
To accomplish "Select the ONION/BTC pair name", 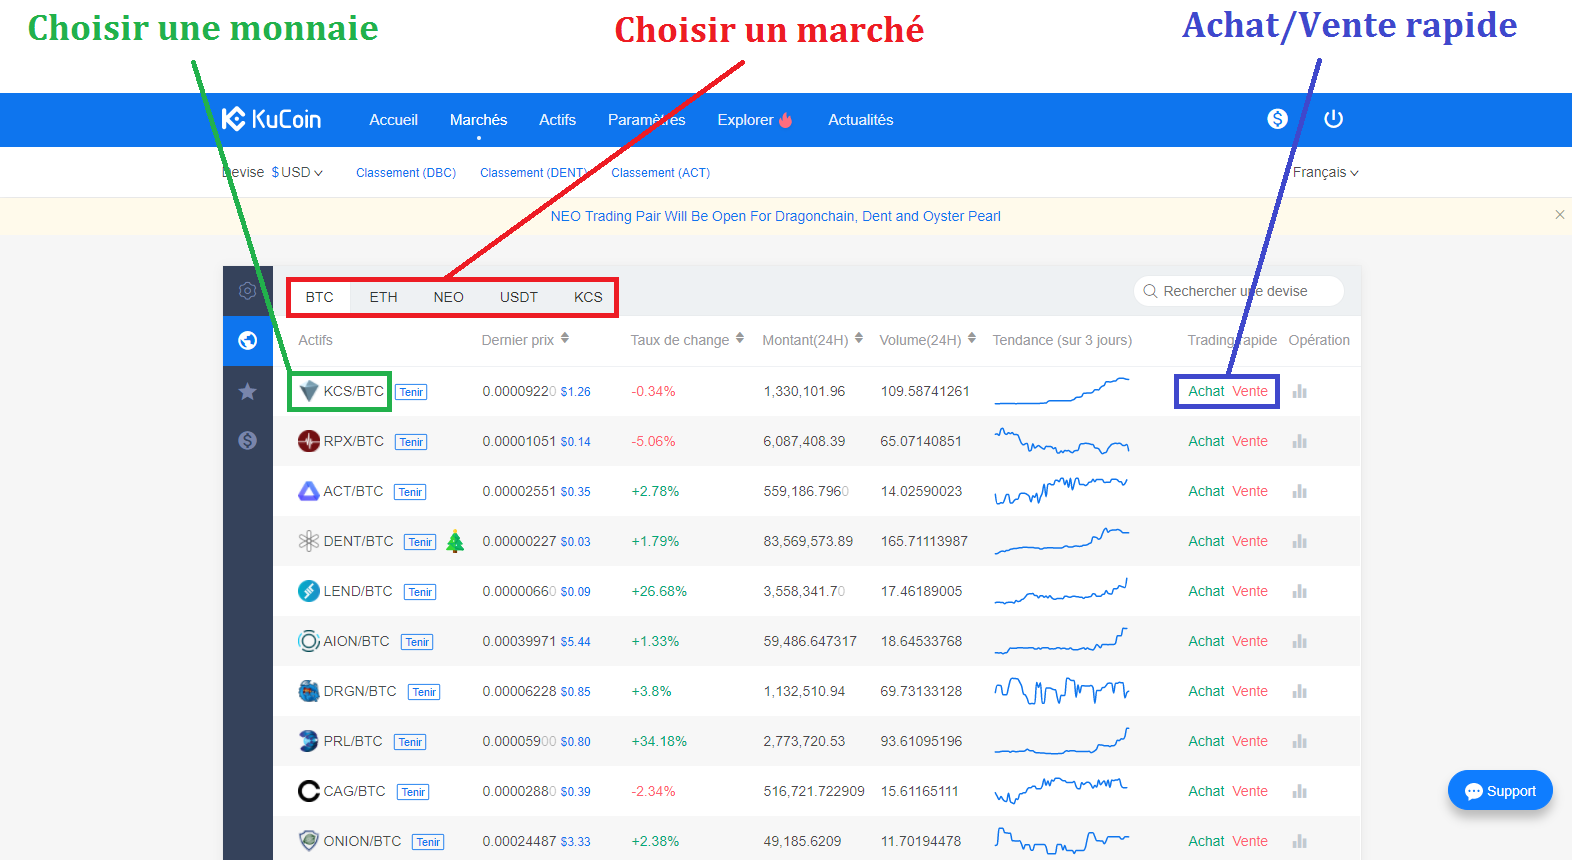I will (x=362, y=841).
